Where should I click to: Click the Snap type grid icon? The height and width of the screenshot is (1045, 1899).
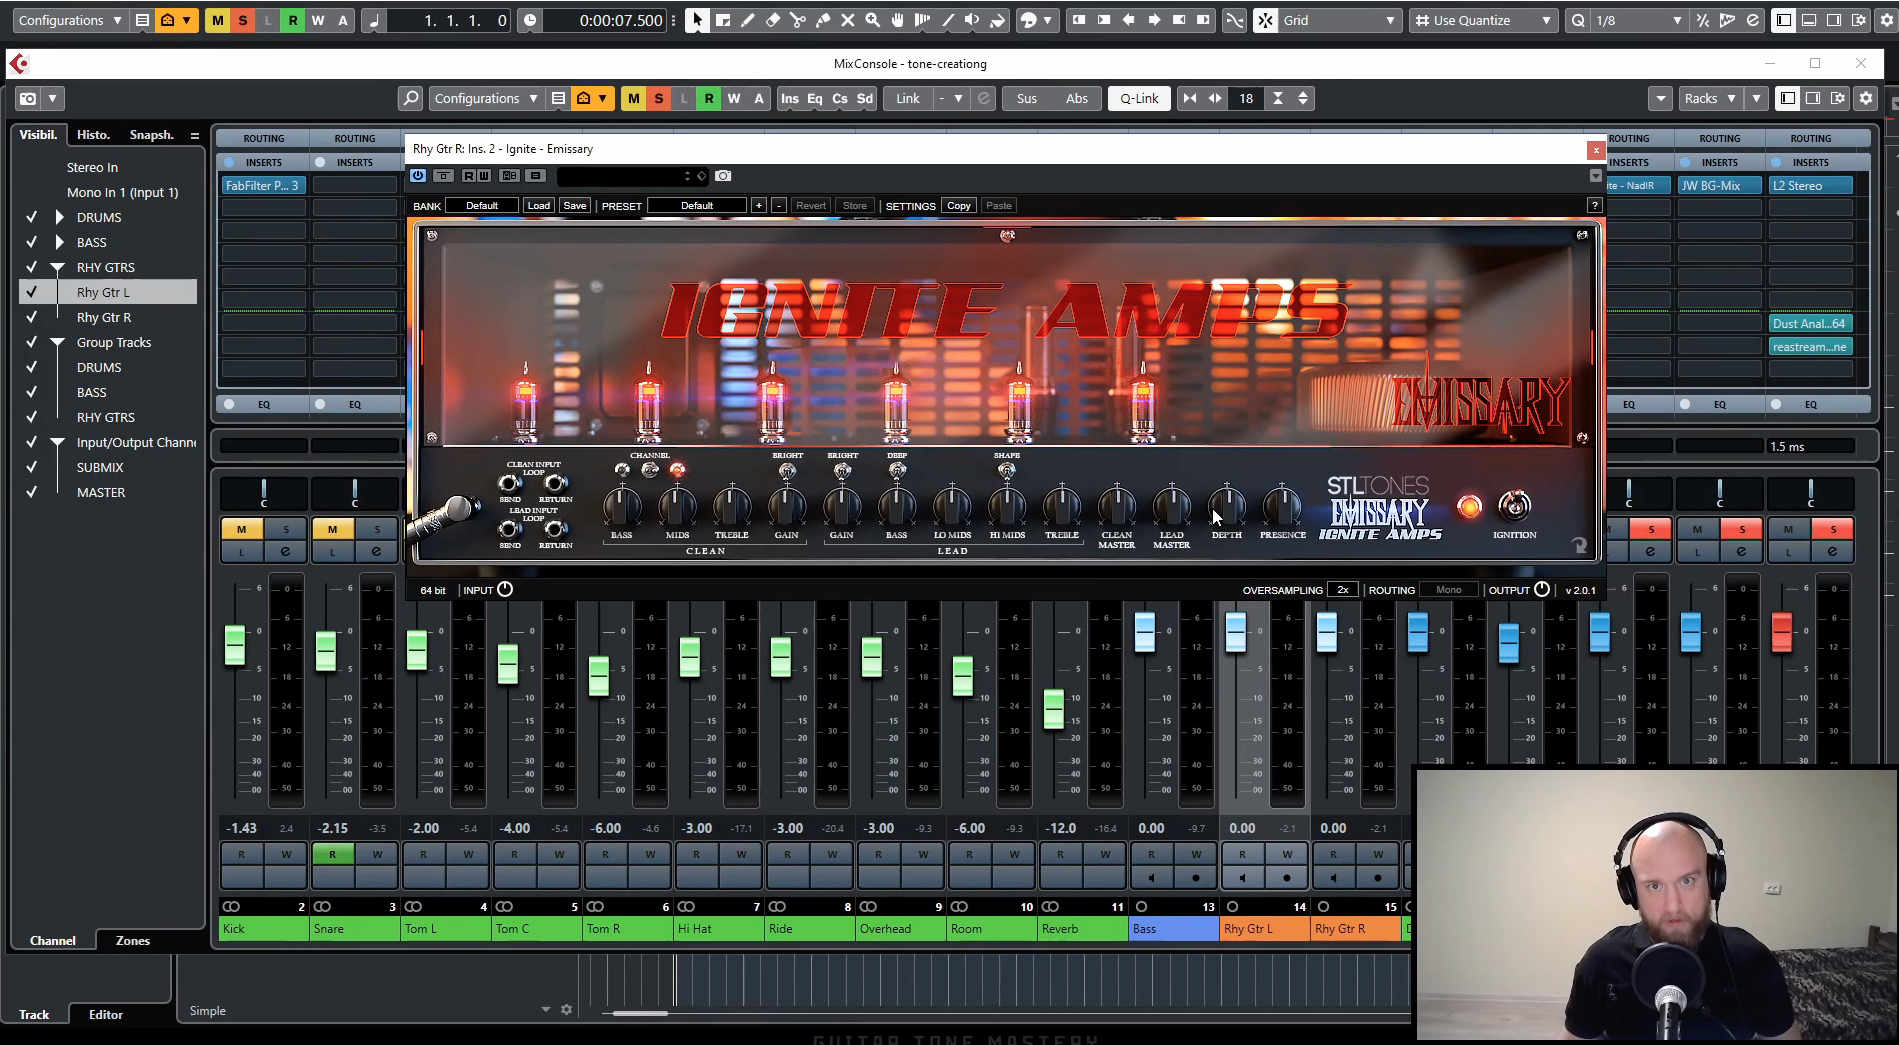point(1266,20)
